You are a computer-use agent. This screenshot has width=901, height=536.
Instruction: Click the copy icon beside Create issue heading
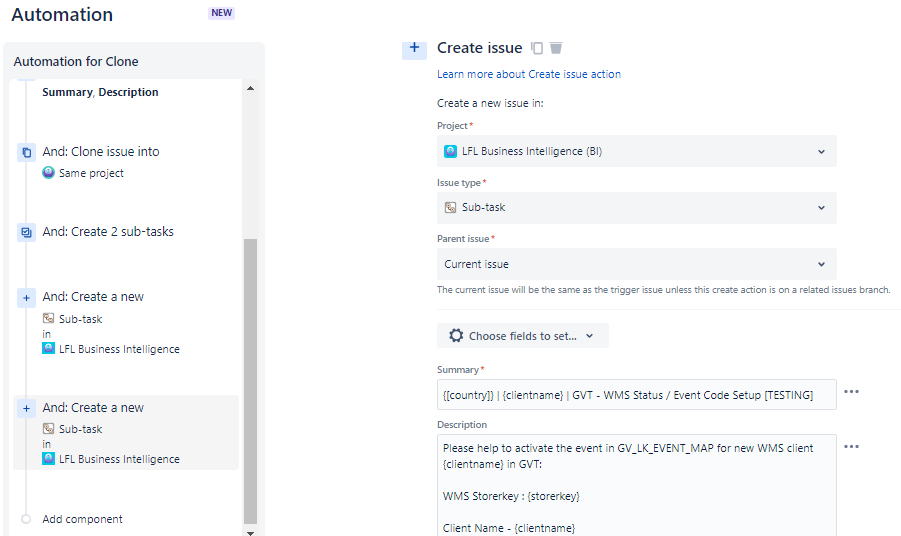537,48
